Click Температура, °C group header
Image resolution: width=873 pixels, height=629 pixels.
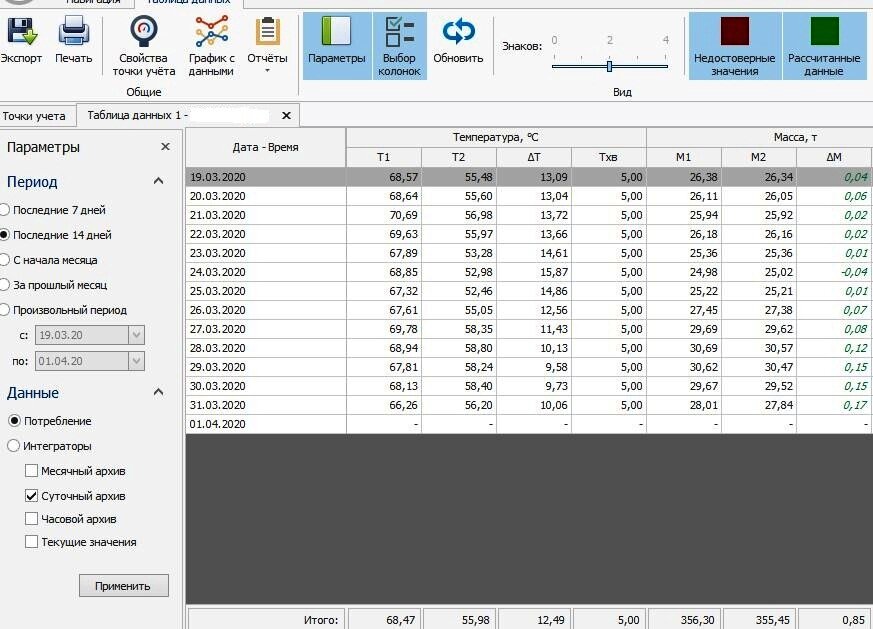[x=496, y=137]
